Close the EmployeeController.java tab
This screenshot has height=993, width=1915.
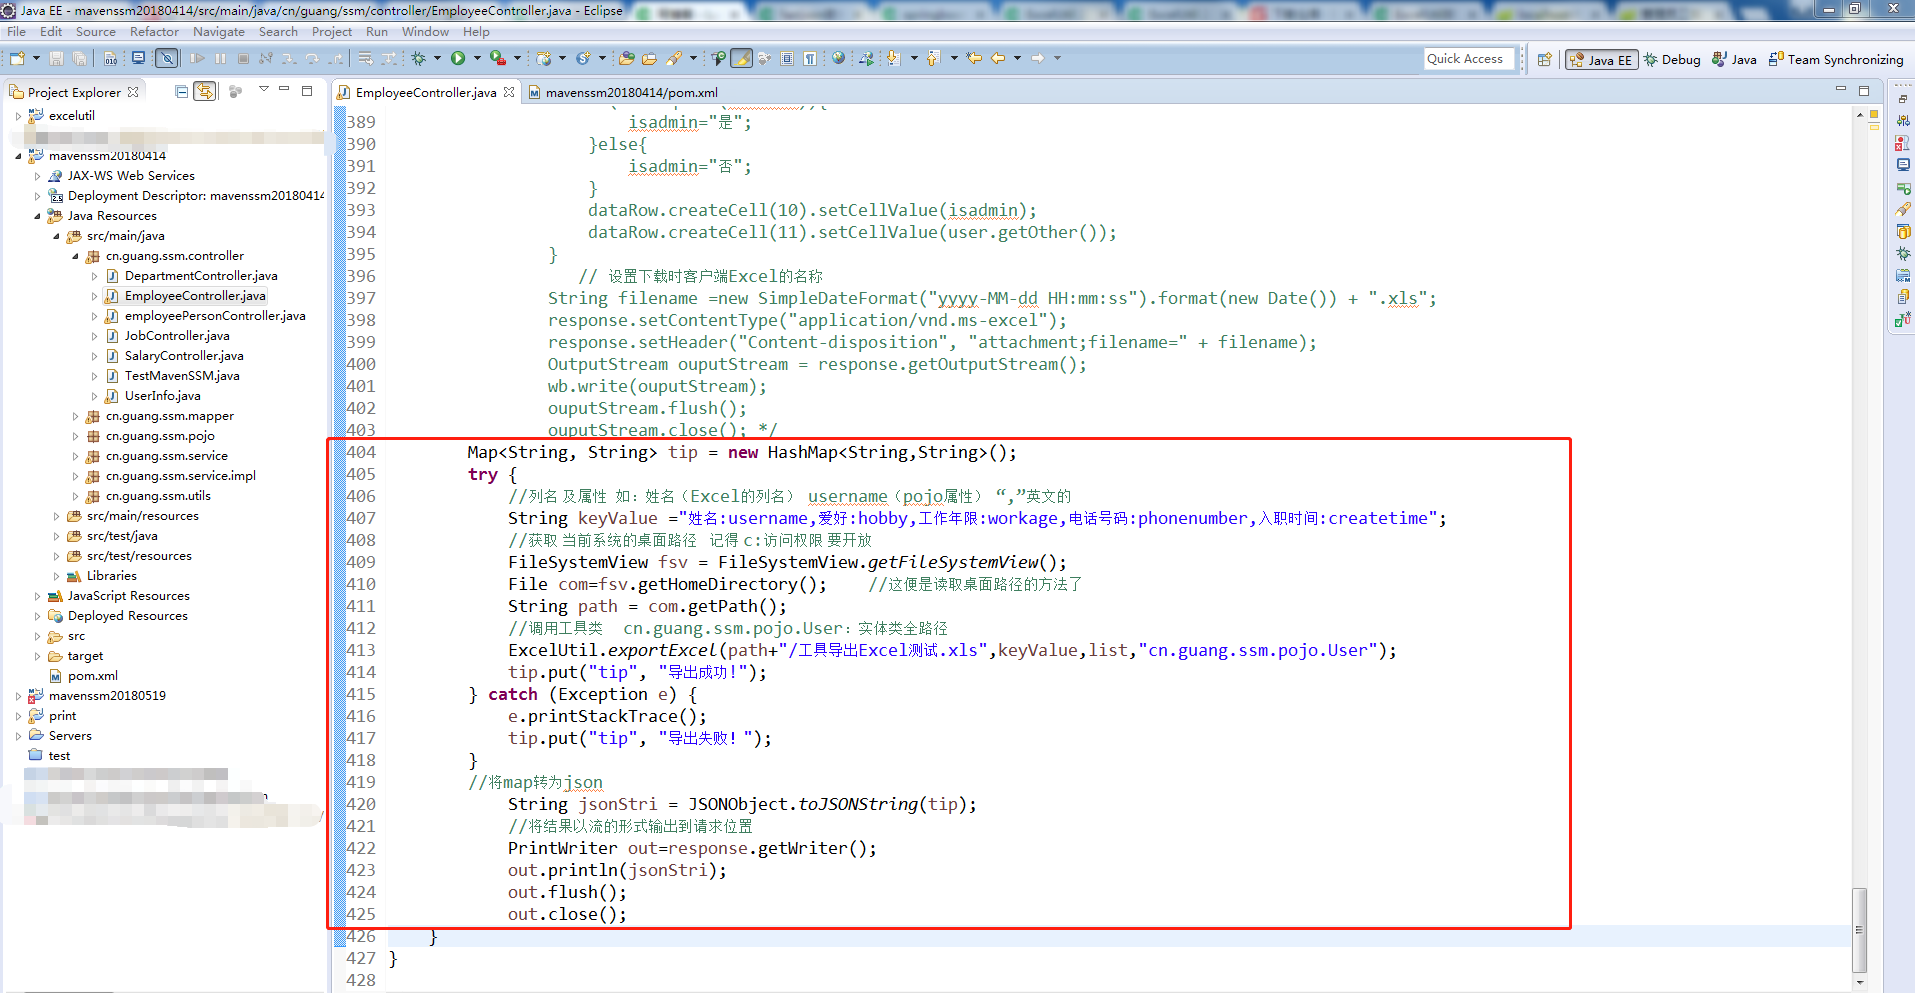tap(509, 92)
